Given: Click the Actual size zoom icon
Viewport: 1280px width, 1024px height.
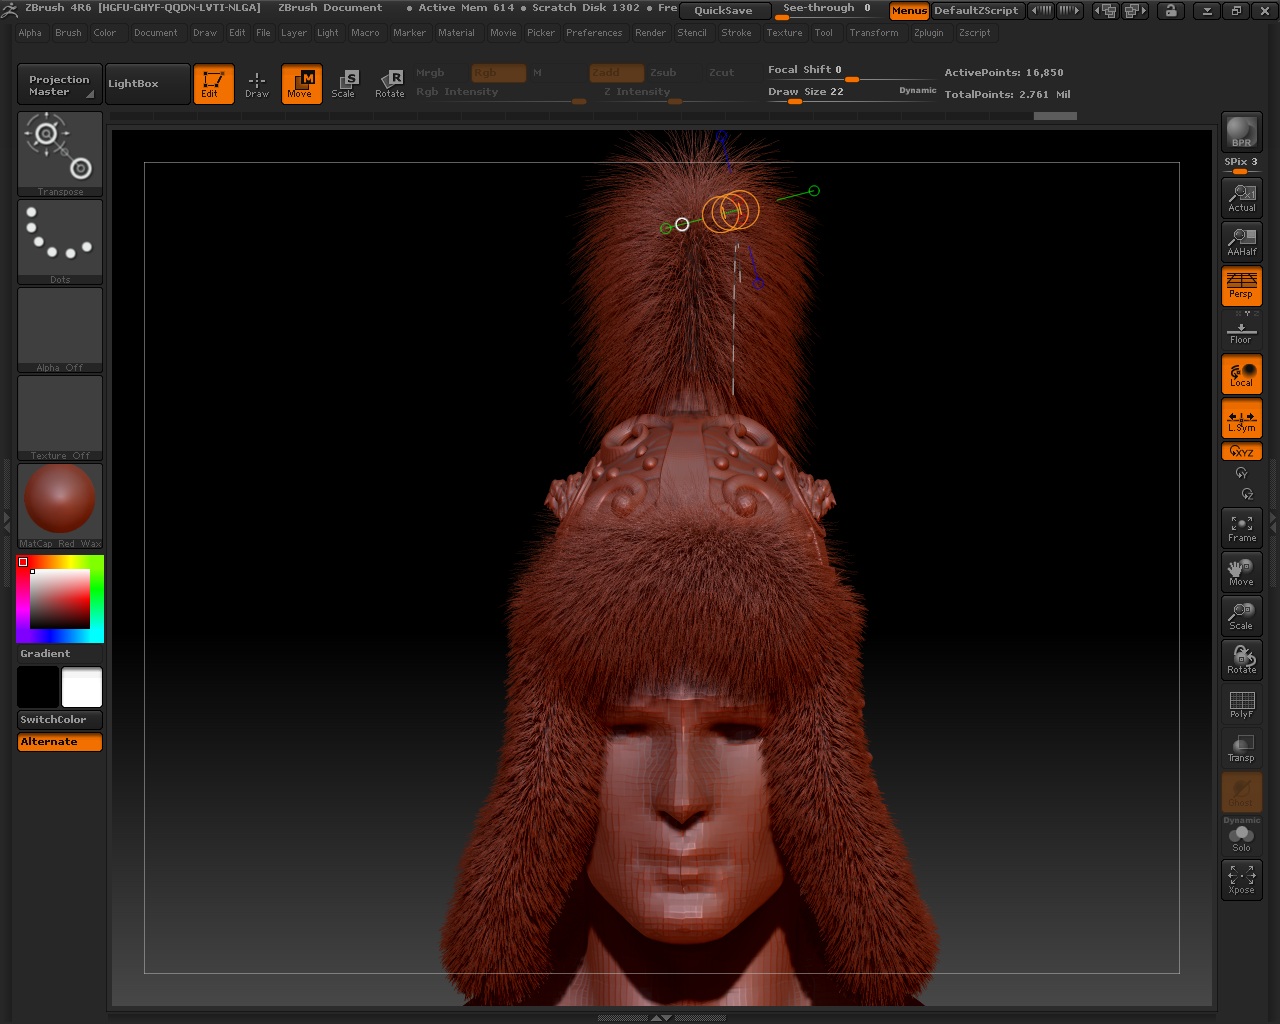Looking at the screenshot, I should pyautogui.click(x=1241, y=198).
